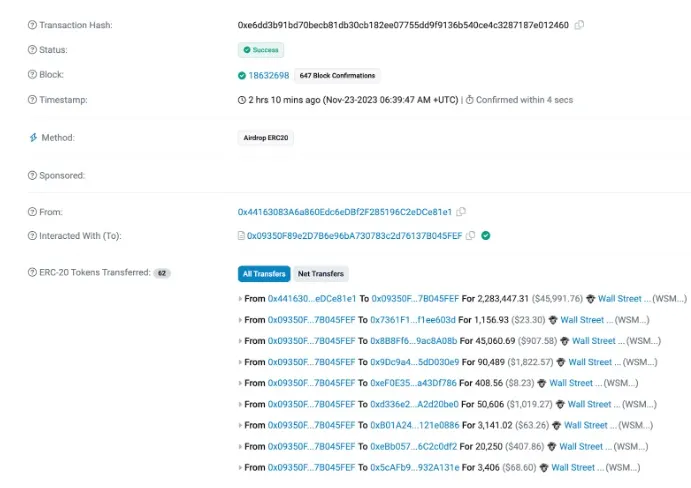Click the help icon beside ERC-20 Tokens Transferred
This screenshot has height=488, width=691.
(32, 272)
